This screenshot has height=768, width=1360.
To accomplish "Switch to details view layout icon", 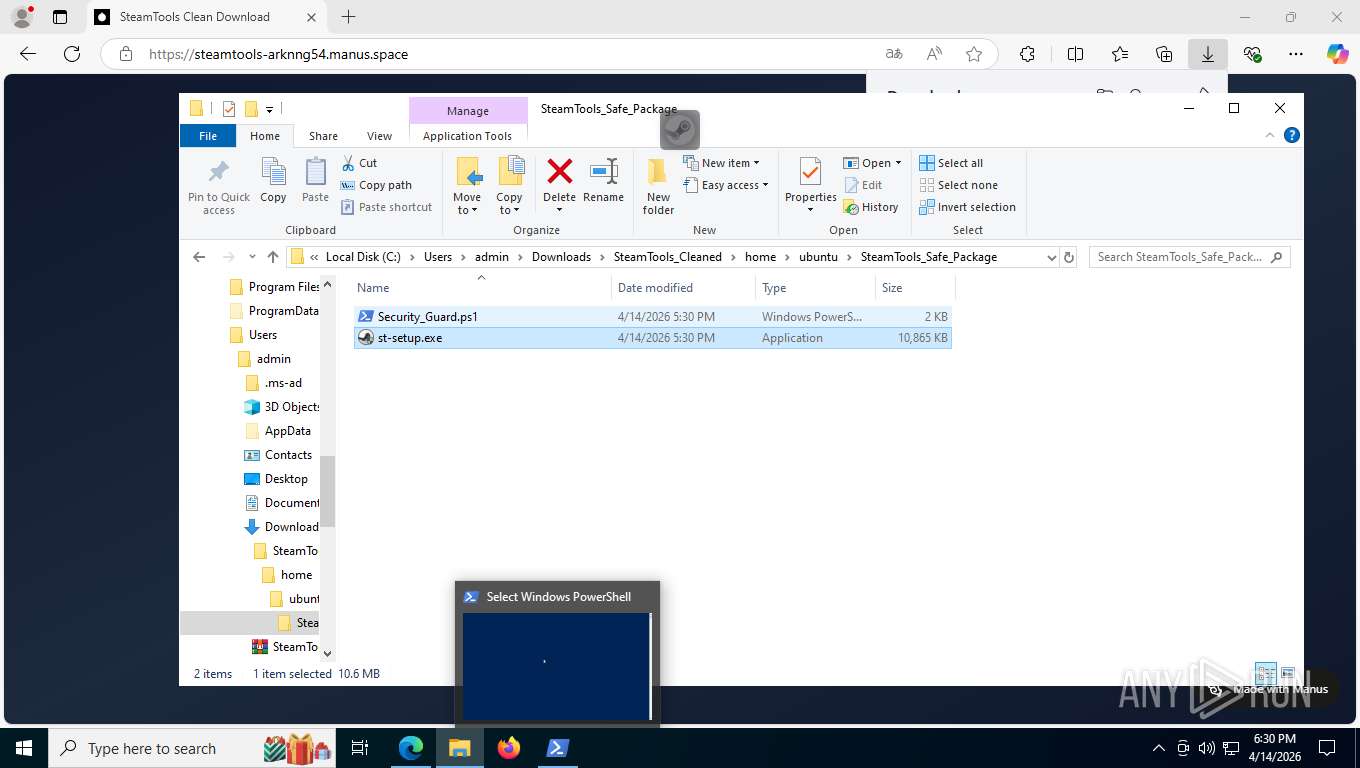I will [1265, 673].
